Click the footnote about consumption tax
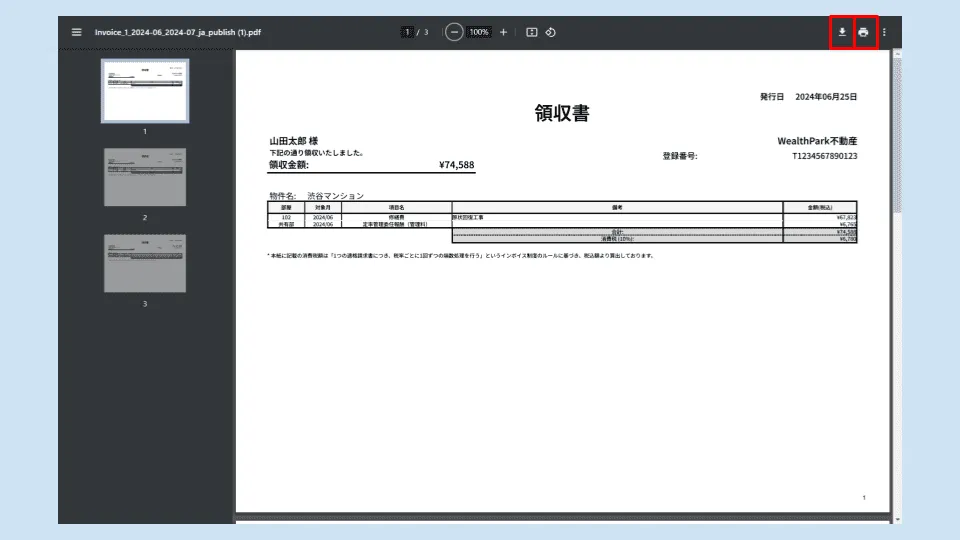Viewport: 960px width, 540px height. pos(460,256)
